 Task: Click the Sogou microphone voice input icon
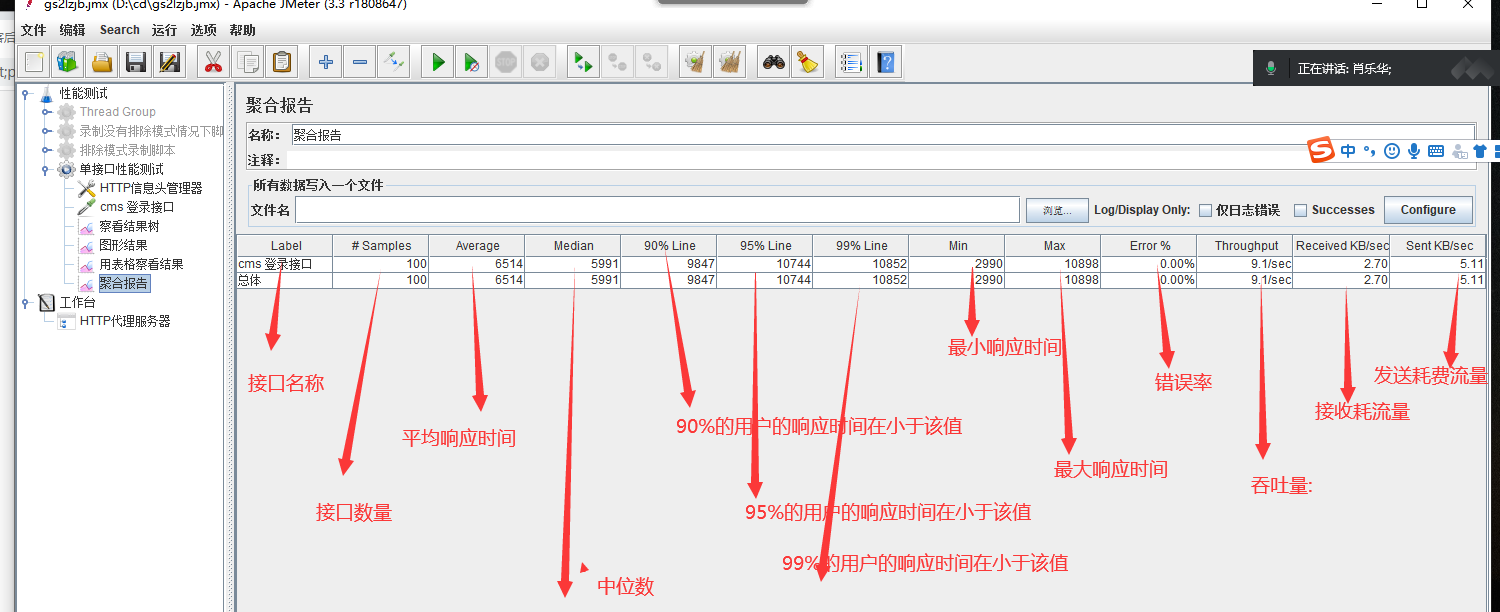click(x=1414, y=151)
